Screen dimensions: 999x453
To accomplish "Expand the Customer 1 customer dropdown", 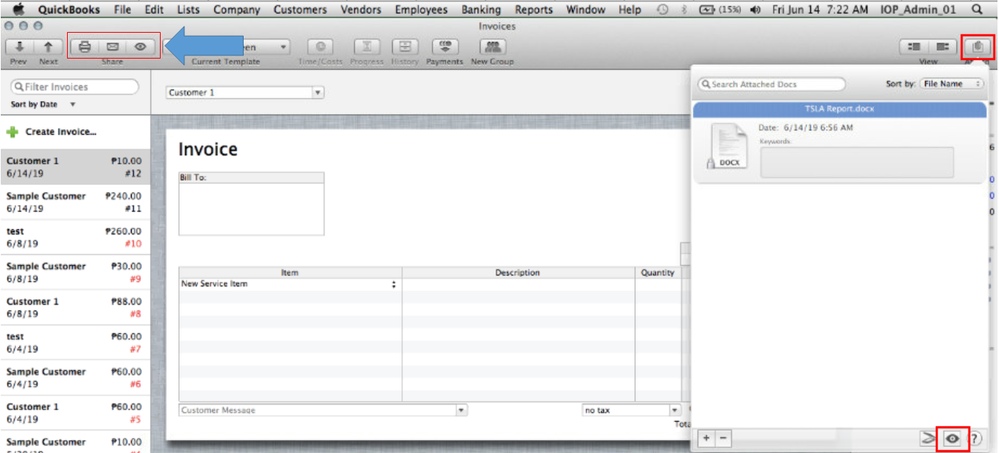I will (318, 92).
